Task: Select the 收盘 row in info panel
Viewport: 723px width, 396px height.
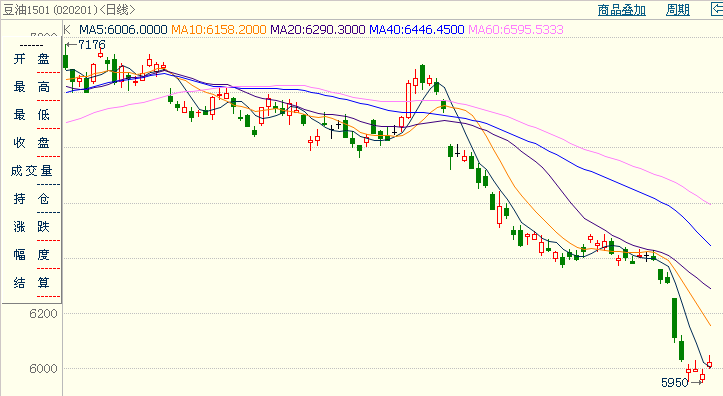Action: [31, 143]
